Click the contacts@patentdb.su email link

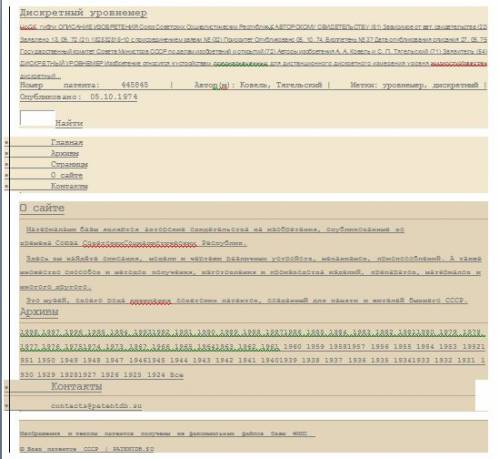coord(96,406)
